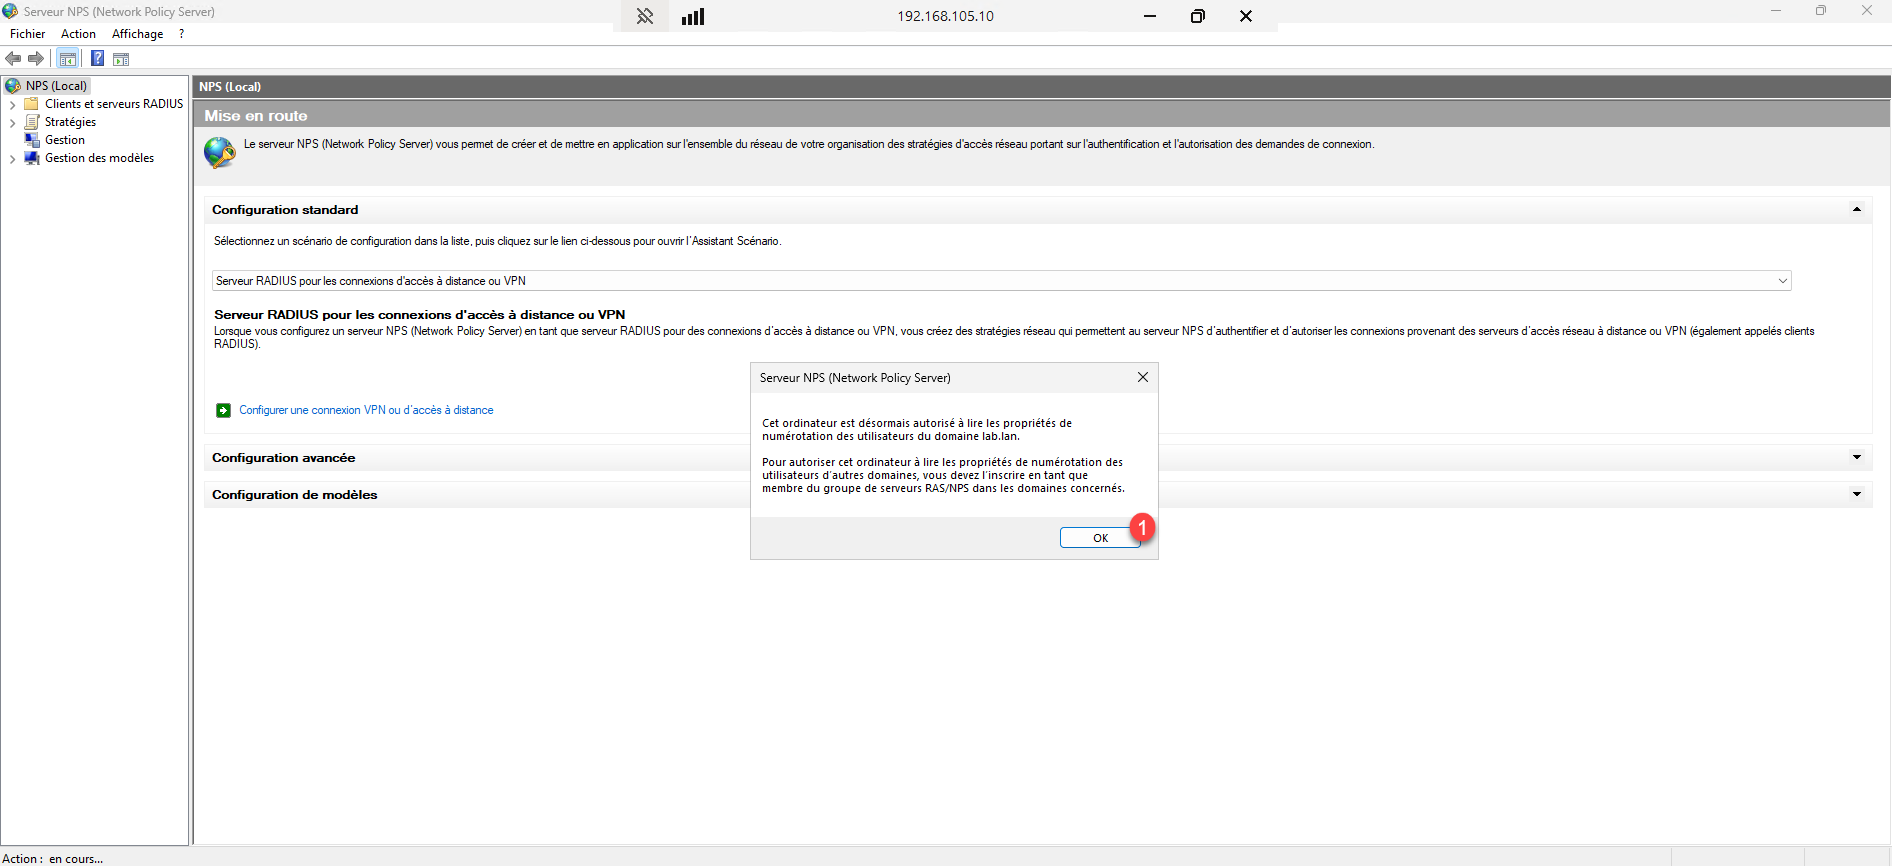Expand Clients et serveurs RADIUS tree node
The height and width of the screenshot is (866, 1892).
coord(12,105)
